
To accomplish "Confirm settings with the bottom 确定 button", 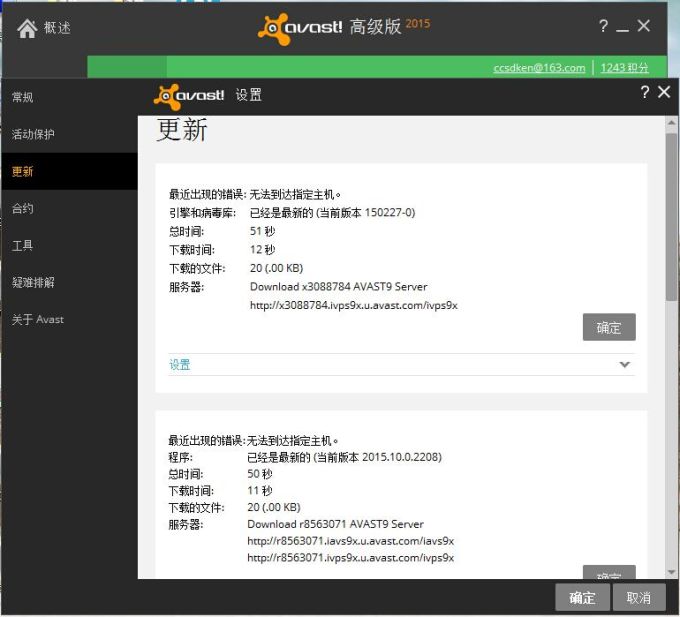I will (582, 597).
